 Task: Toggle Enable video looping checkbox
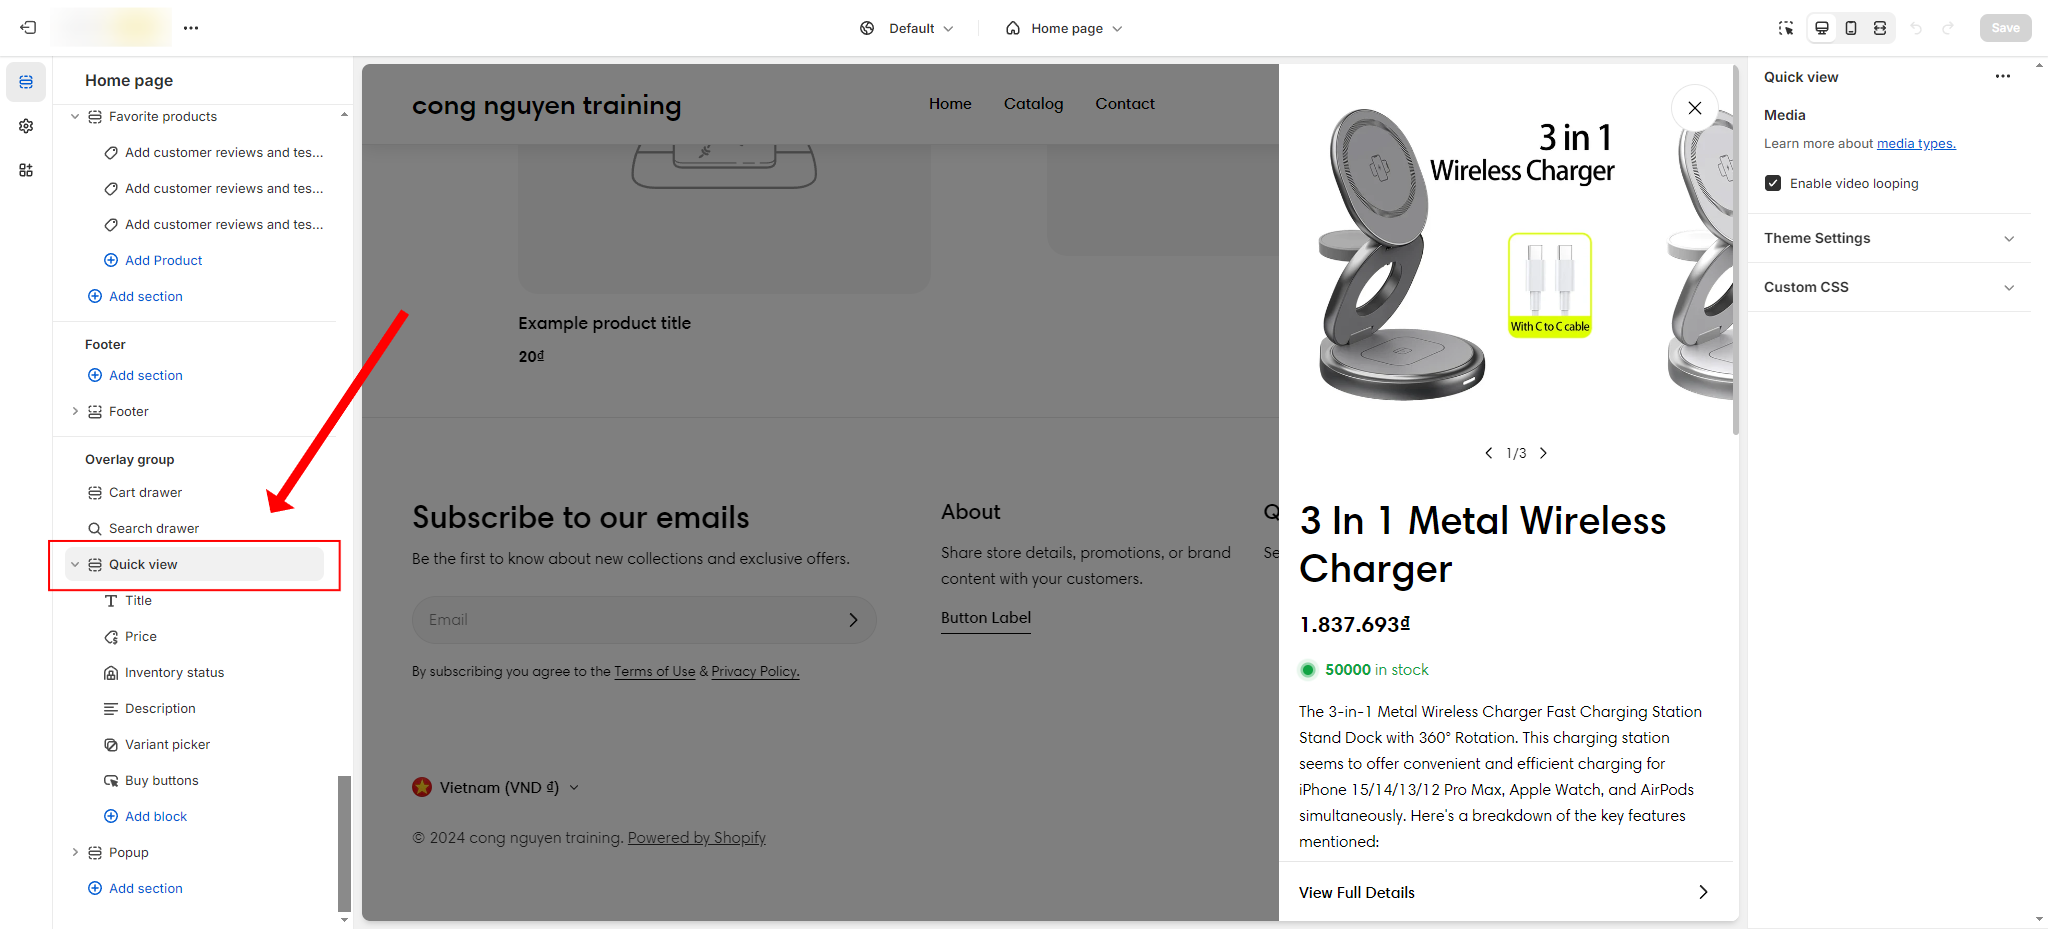[x=1773, y=183]
